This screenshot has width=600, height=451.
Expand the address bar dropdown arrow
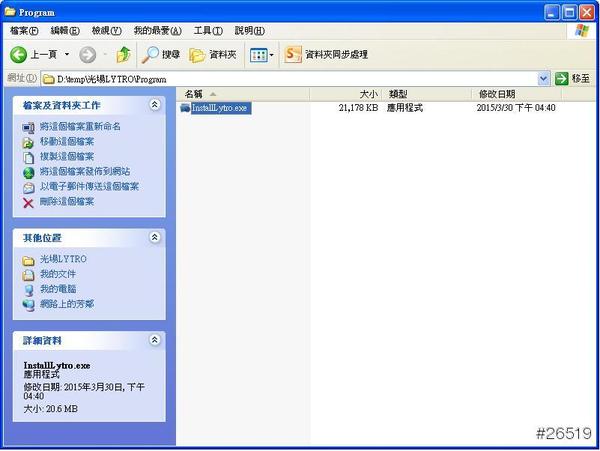(543, 79)
